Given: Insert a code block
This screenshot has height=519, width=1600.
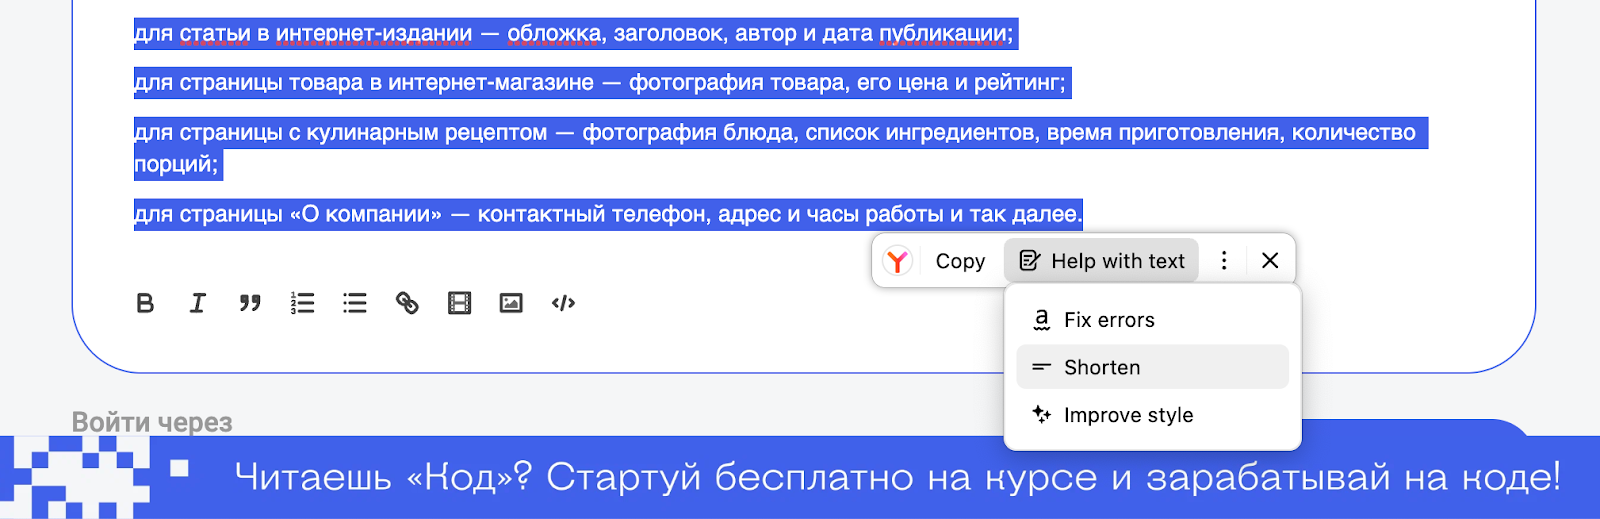Looking at the screenshot, I should tap(563, 303).
